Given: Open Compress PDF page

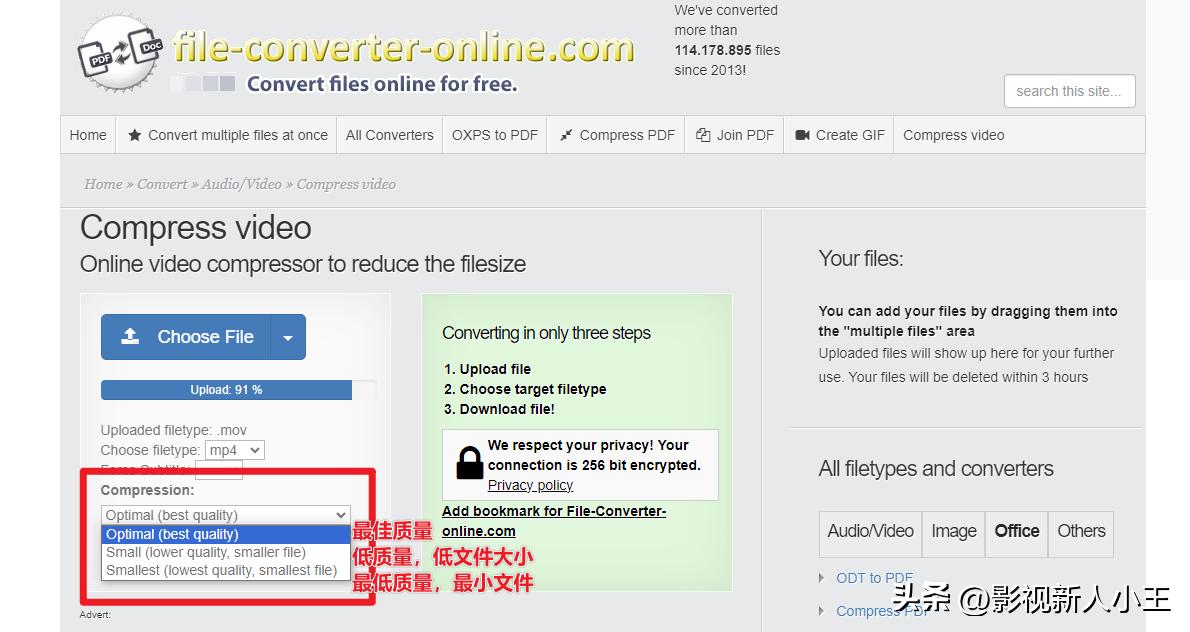Looking at the screenshot, I should click(616, 135).
